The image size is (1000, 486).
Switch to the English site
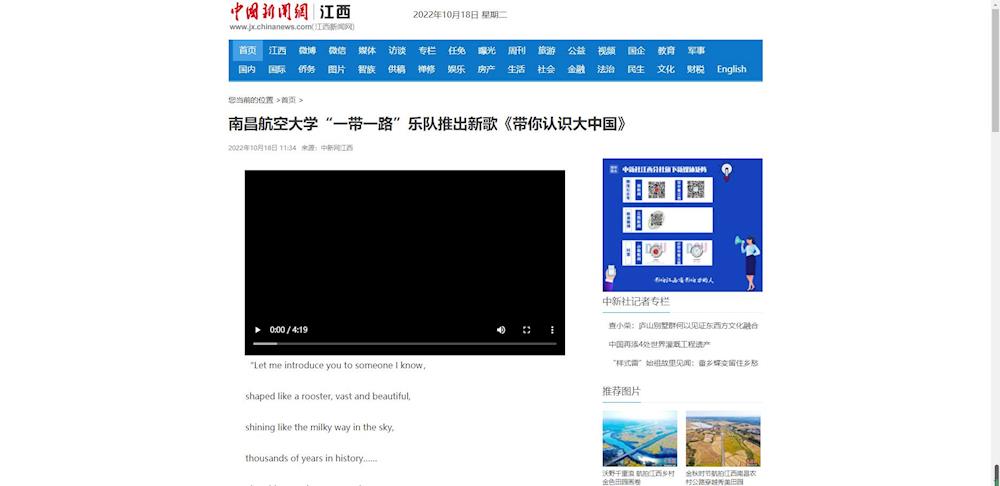coord(731,70)
